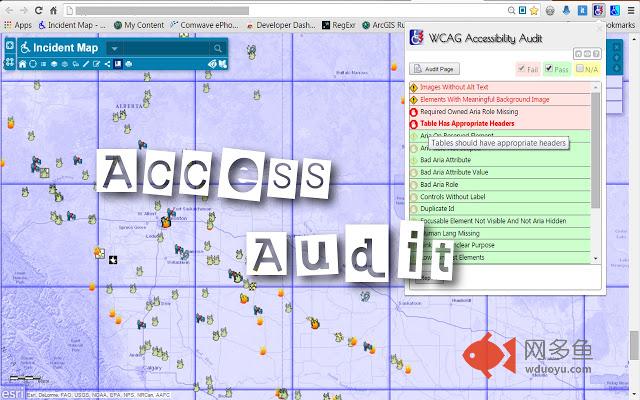The width and height of the screenshot is (640, 400).
Task: Click the highlighted bookmark icon in map toolbar
Action: [x=118, y=64]
